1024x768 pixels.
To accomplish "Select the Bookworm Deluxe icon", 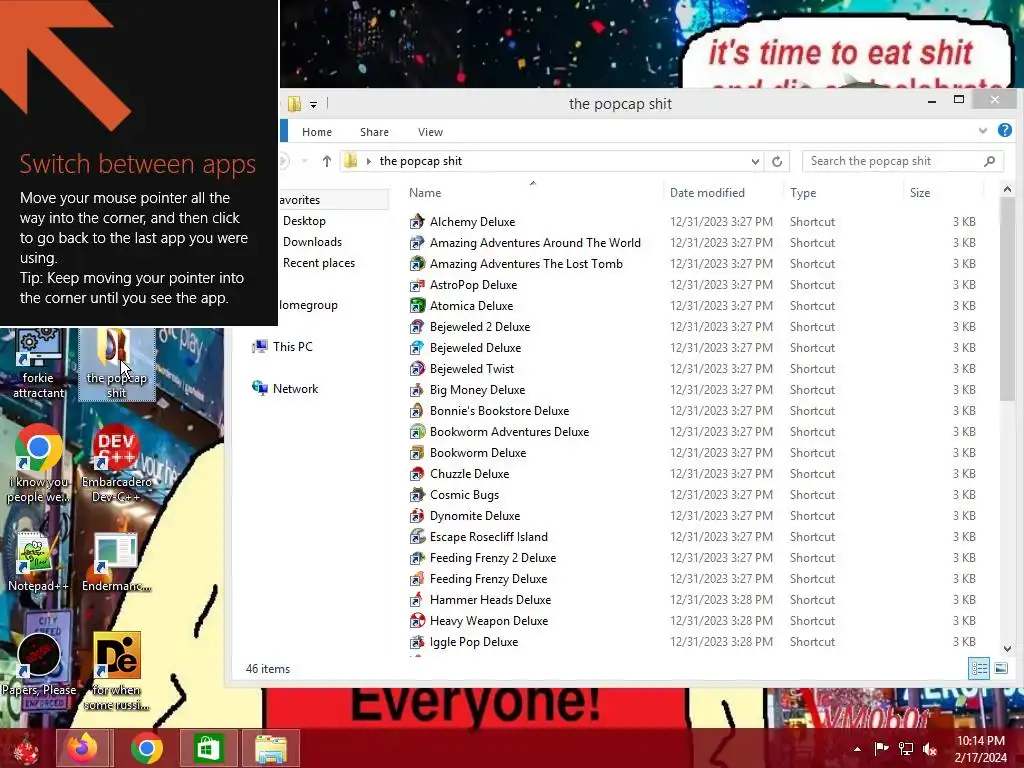I will [417, 453].
